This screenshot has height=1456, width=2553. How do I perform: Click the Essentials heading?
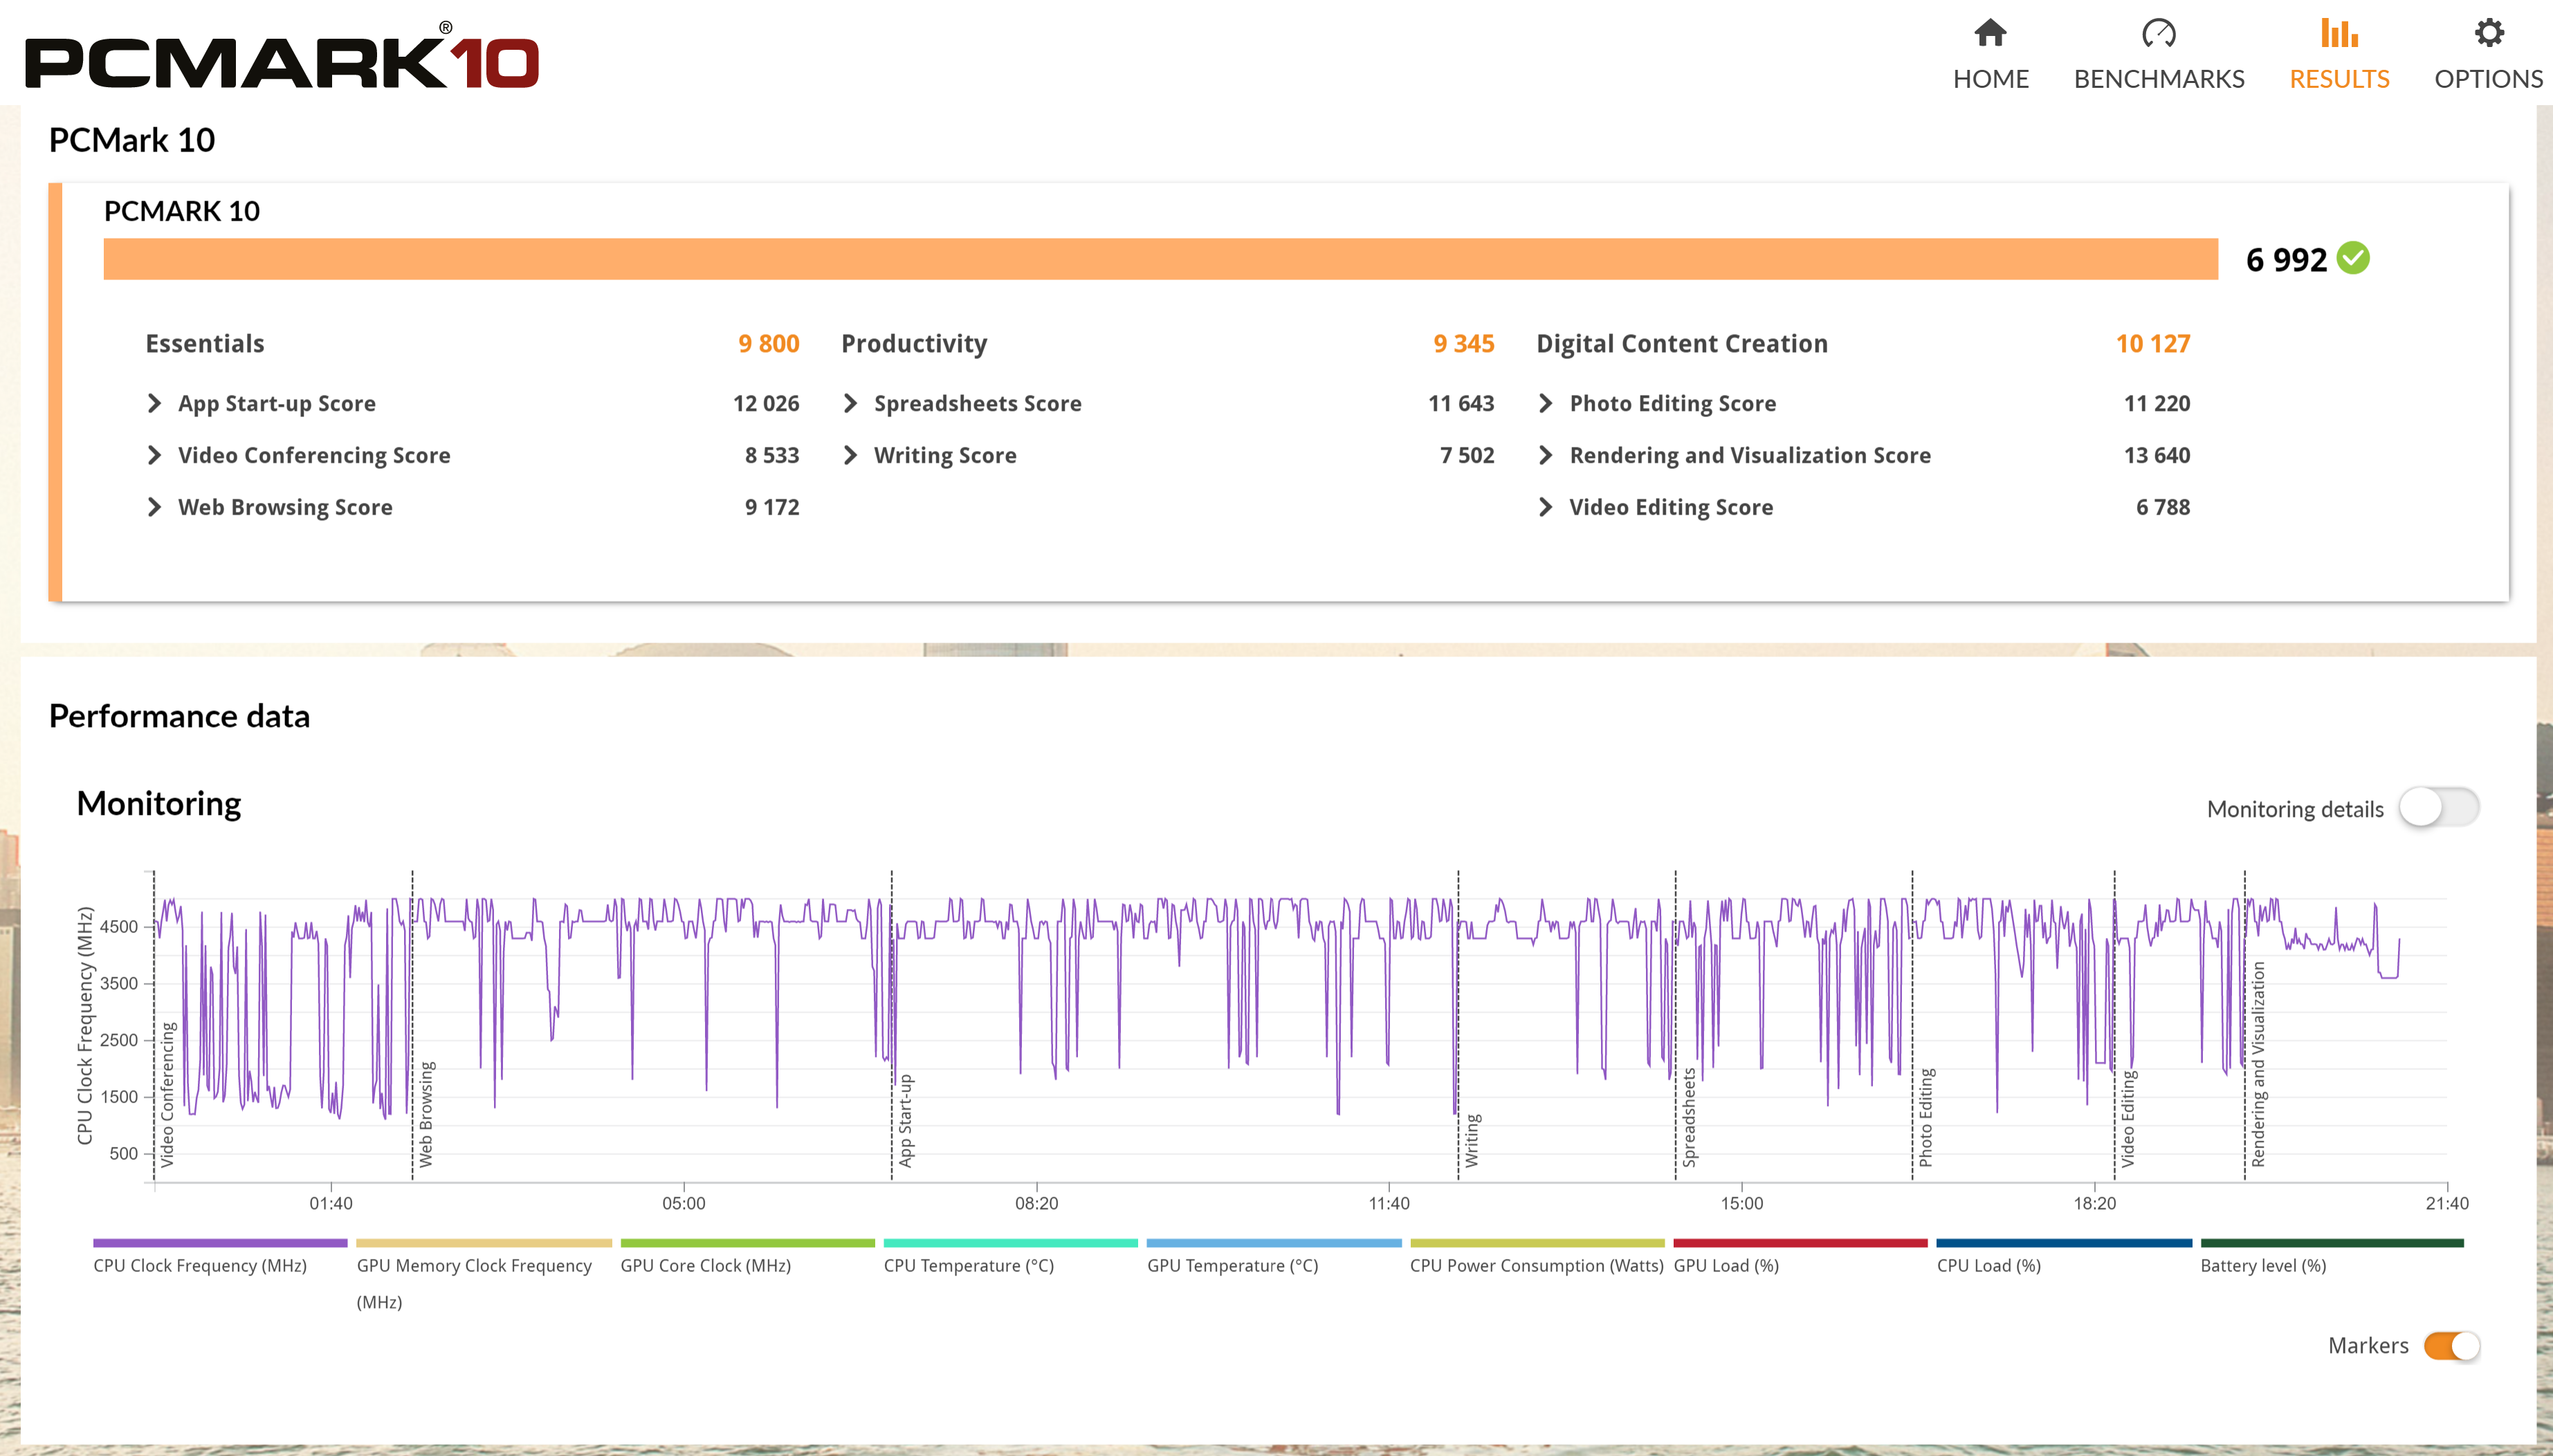coord(205,343)
